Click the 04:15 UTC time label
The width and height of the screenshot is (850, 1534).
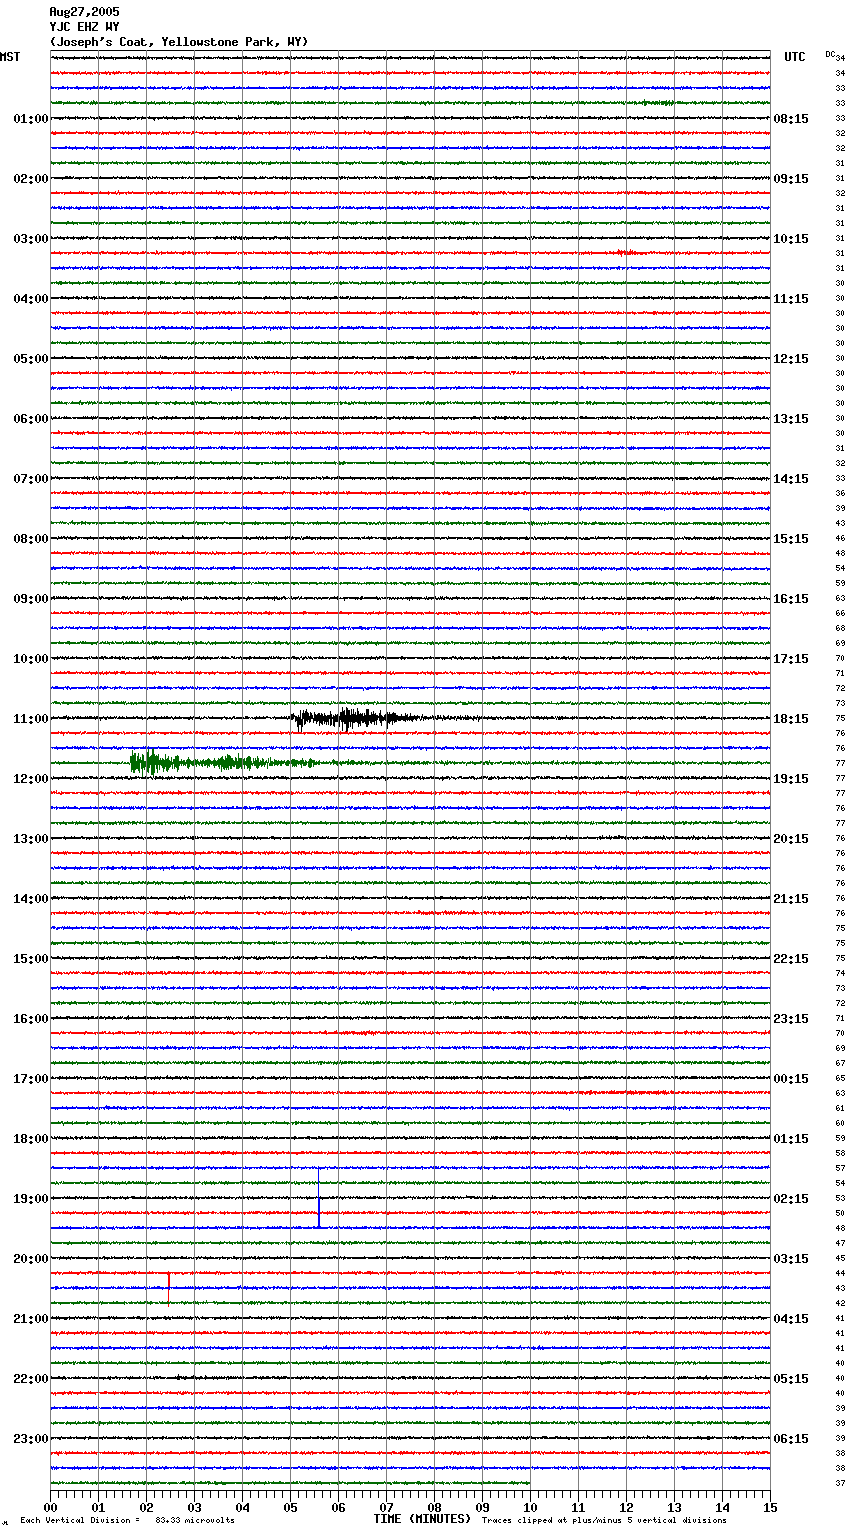pyautogui.click(x=791, y=1319)
